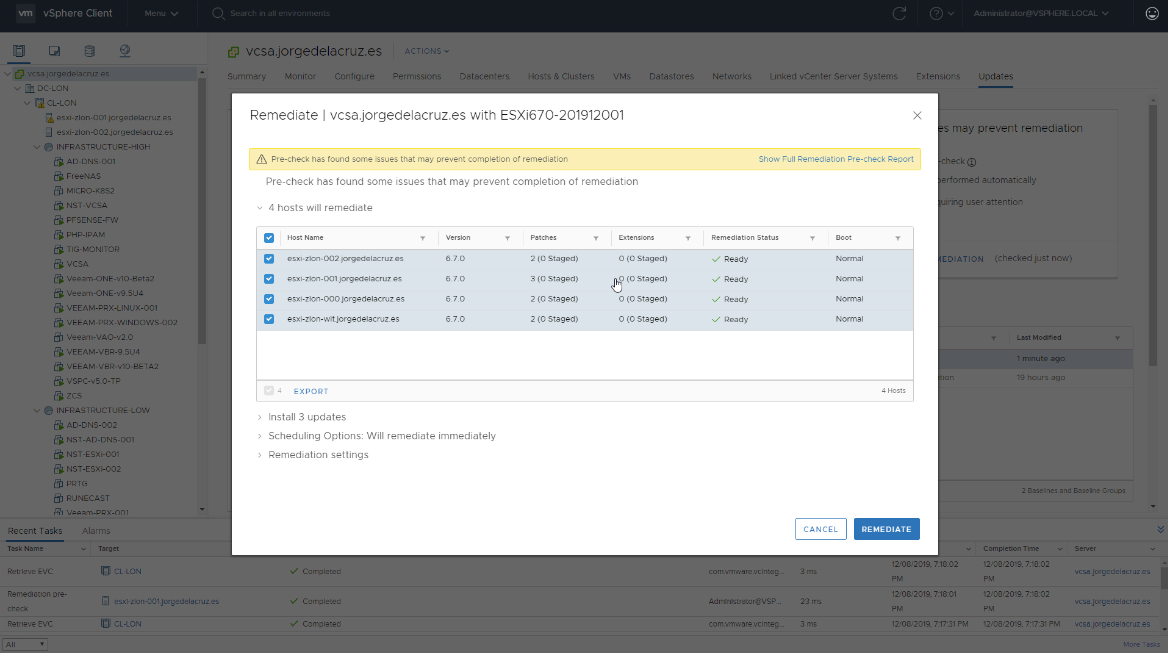Switch to the Monitor tab

click(300, 77)
